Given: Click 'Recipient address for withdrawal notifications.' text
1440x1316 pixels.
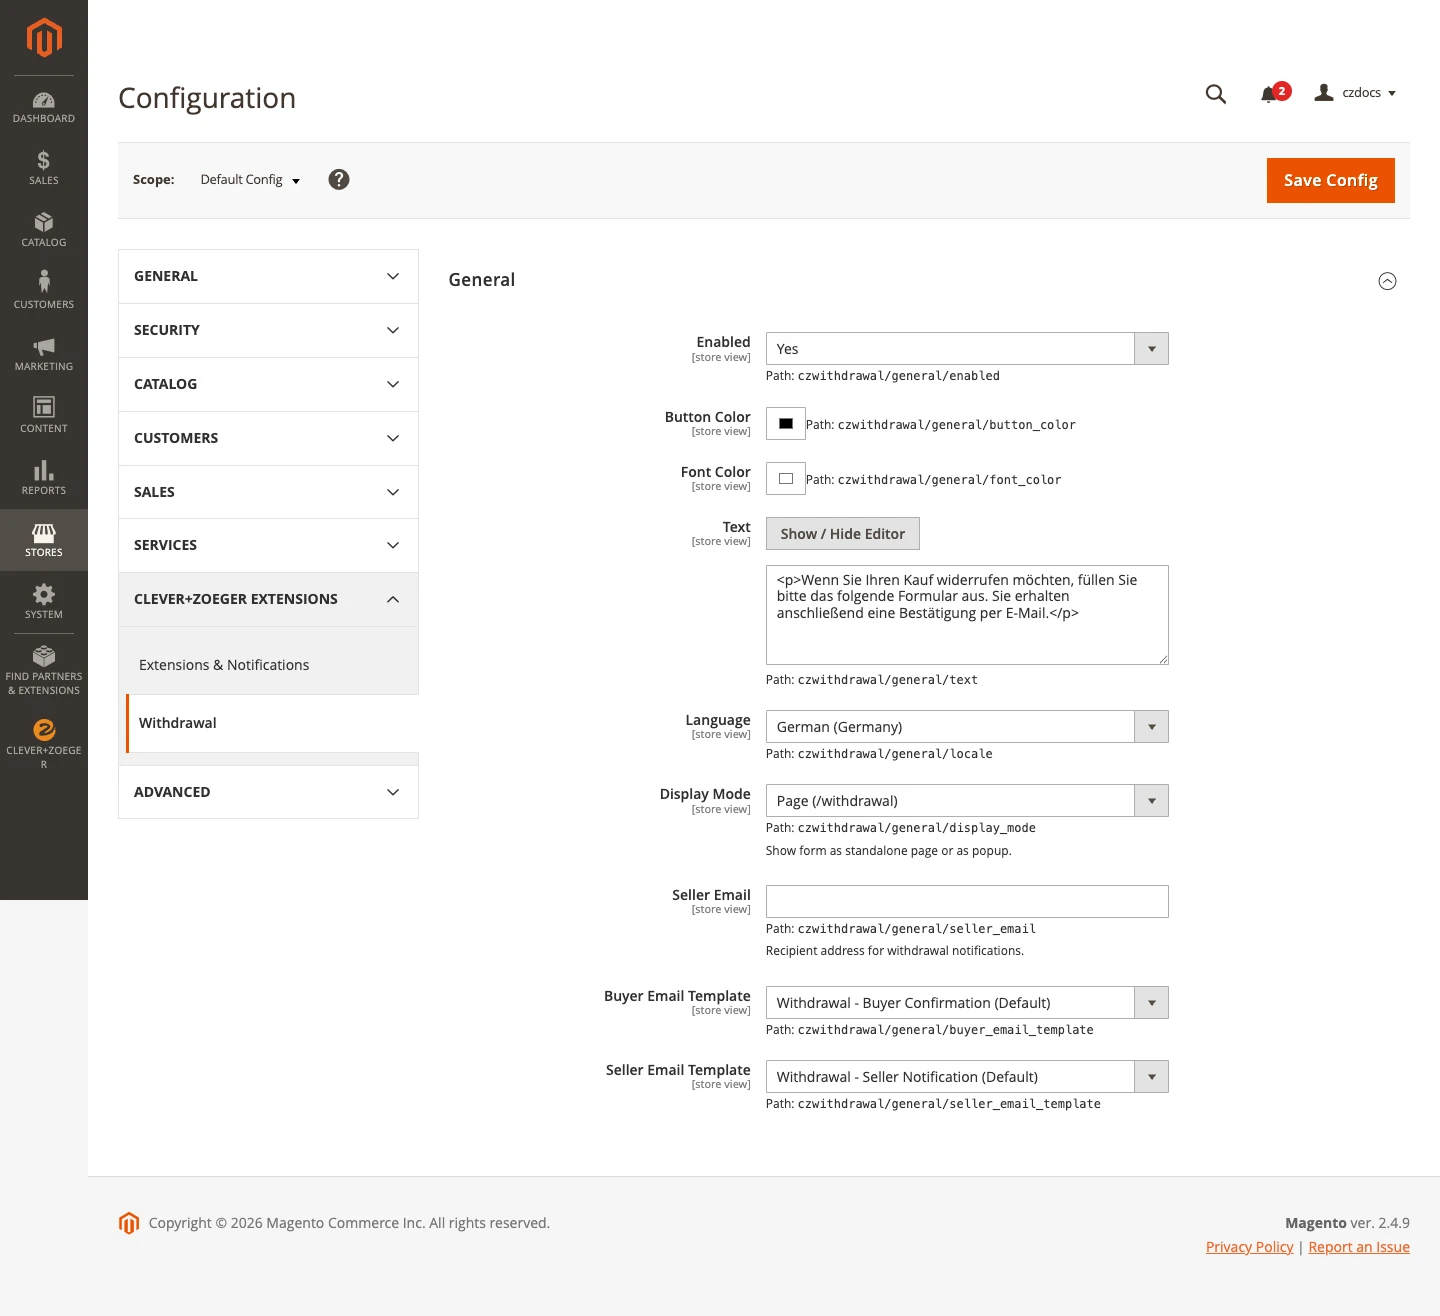Looking at the screenshot, I should 894,951.
